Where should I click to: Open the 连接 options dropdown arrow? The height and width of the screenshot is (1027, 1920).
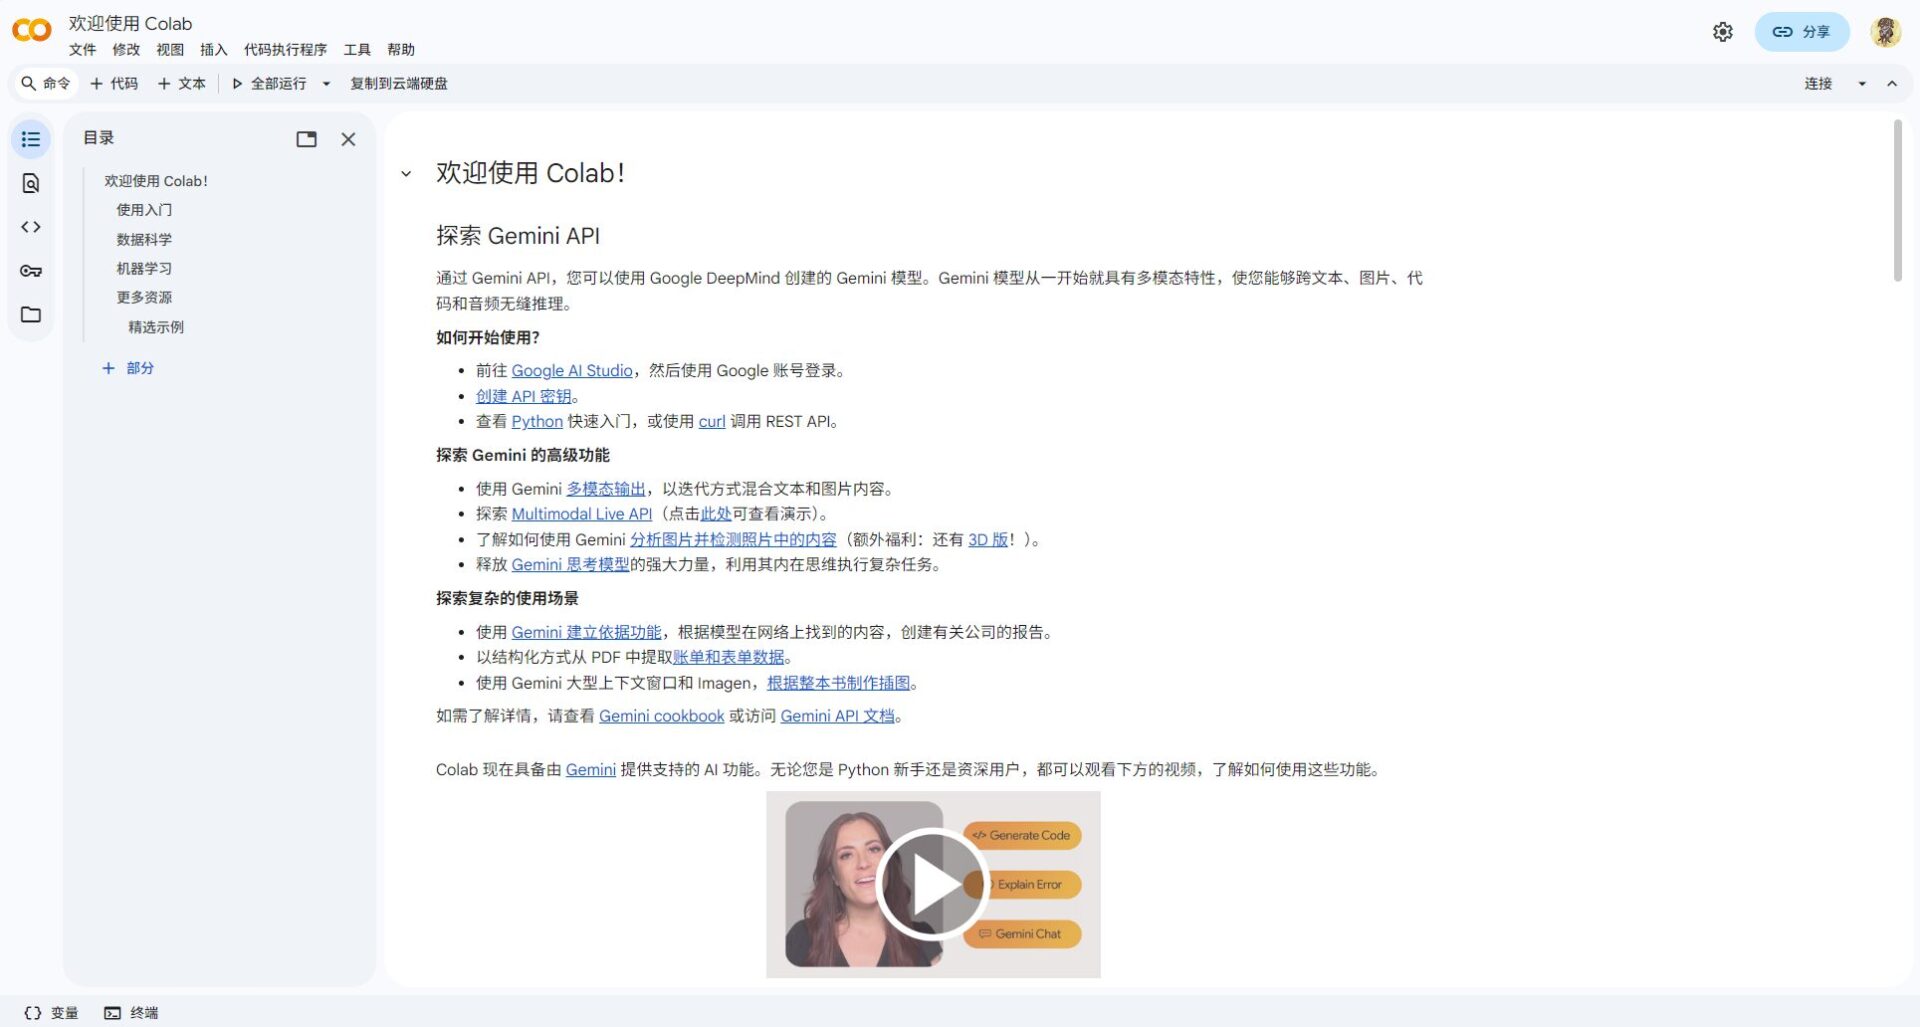click(x=1862, y=84)
